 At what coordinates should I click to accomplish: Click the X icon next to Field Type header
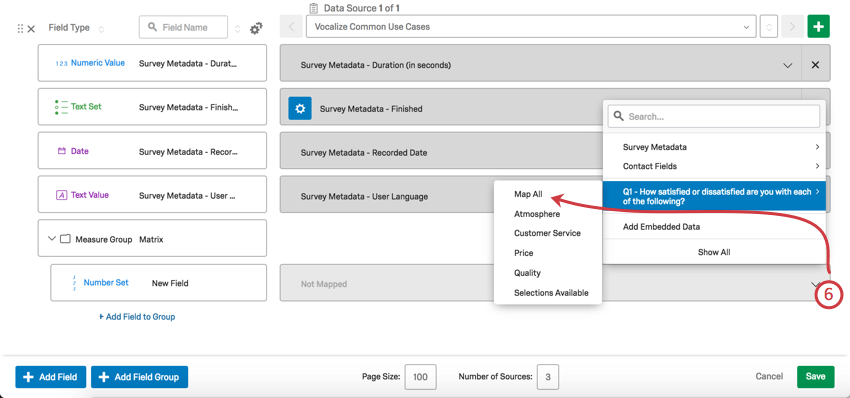[31, 29]
